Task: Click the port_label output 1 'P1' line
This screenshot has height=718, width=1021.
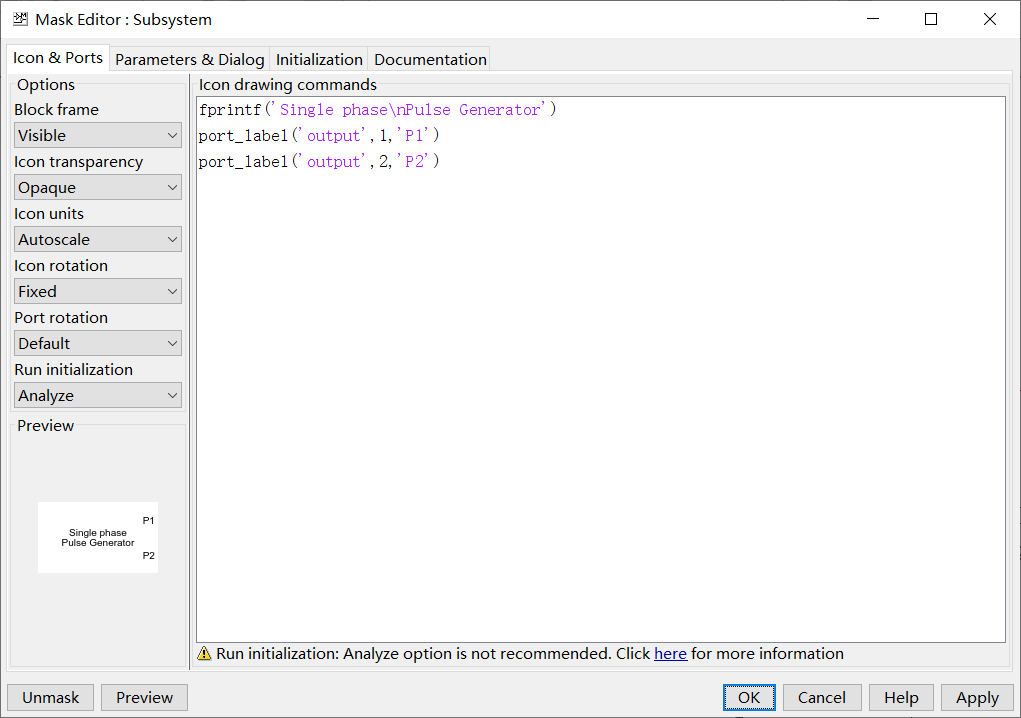Action: (319, 135)
